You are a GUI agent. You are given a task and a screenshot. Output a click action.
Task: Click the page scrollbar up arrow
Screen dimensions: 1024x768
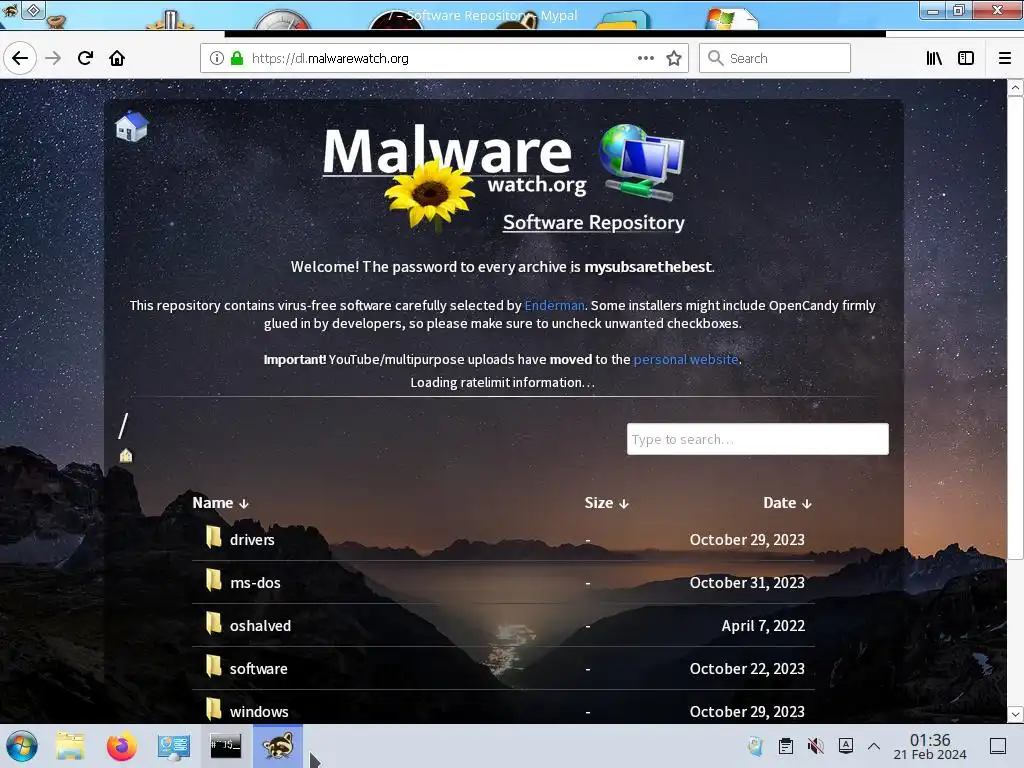pos(1015,88)
